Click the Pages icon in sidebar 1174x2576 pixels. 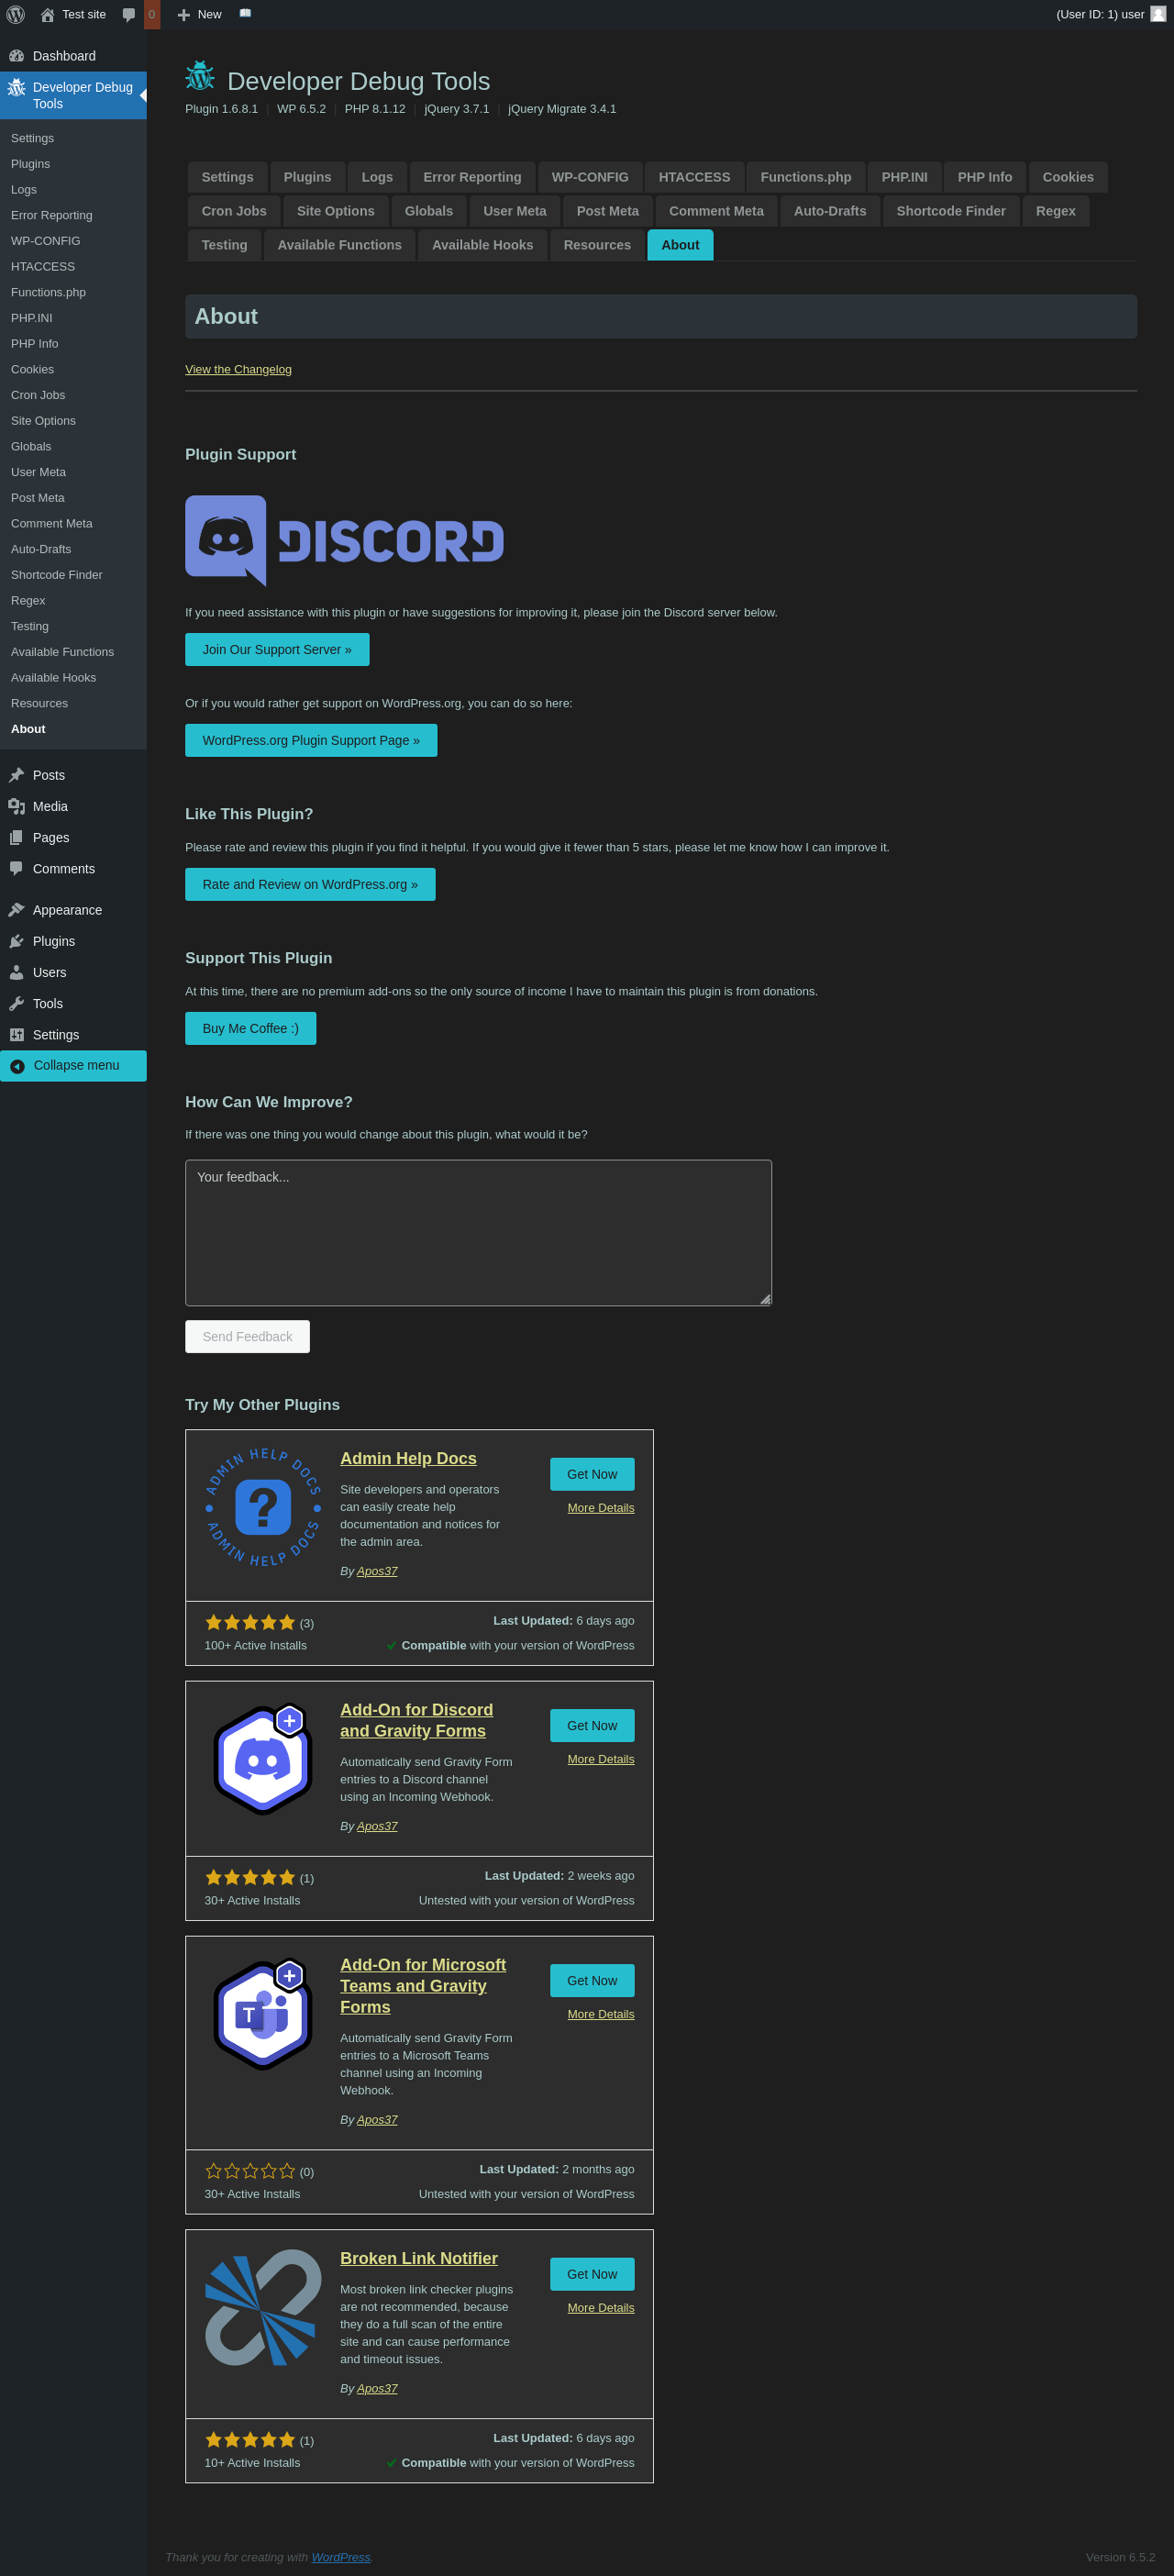[16, 837]
